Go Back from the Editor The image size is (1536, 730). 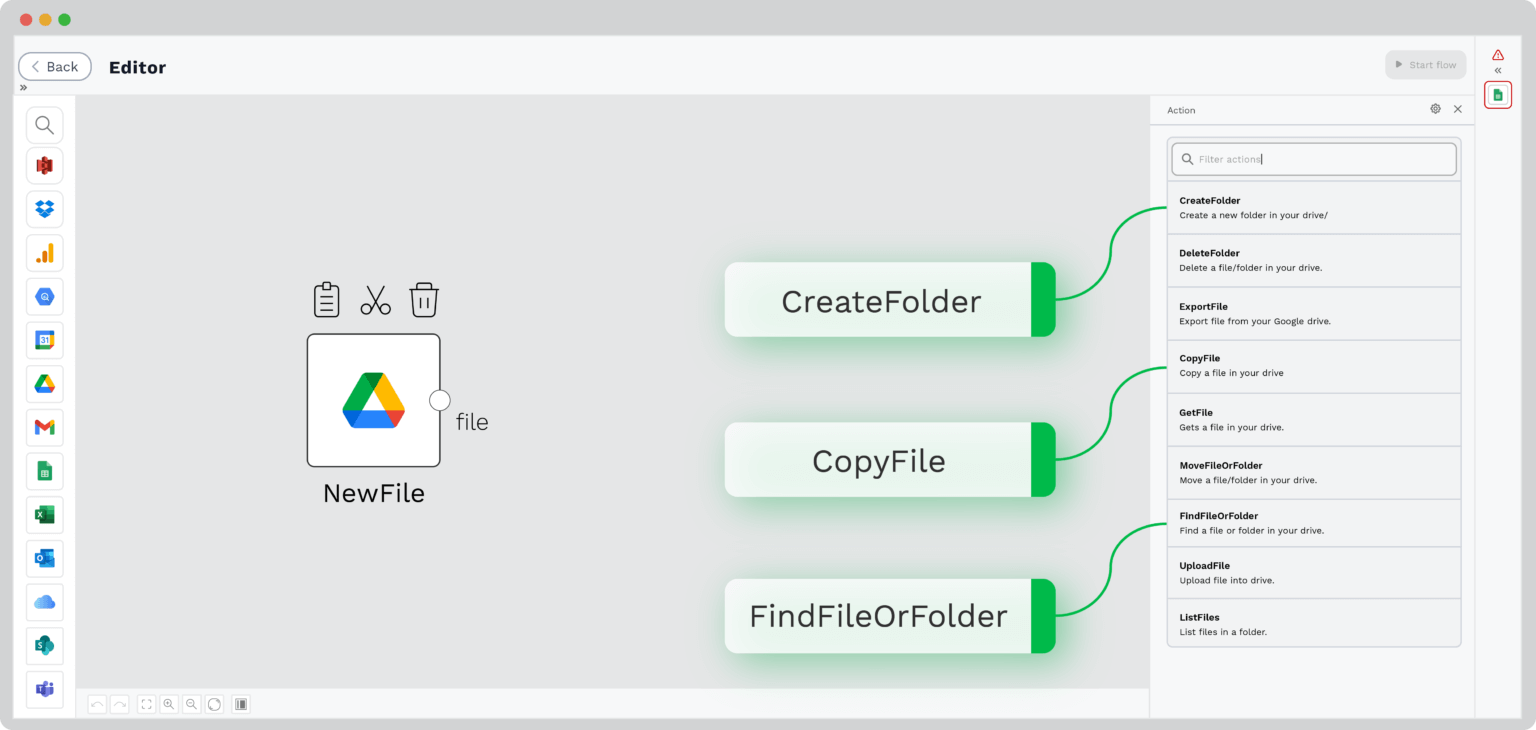click(x=55, y=66)
